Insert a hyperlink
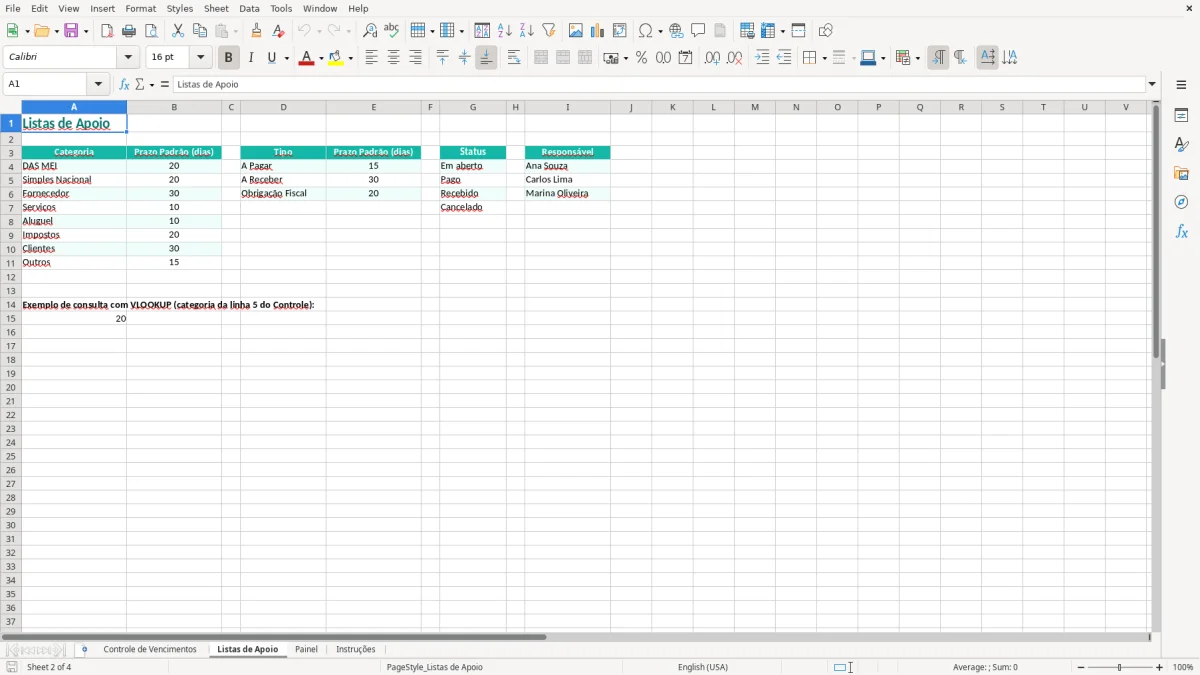The image size is (1200, 675). coord(676,31)
